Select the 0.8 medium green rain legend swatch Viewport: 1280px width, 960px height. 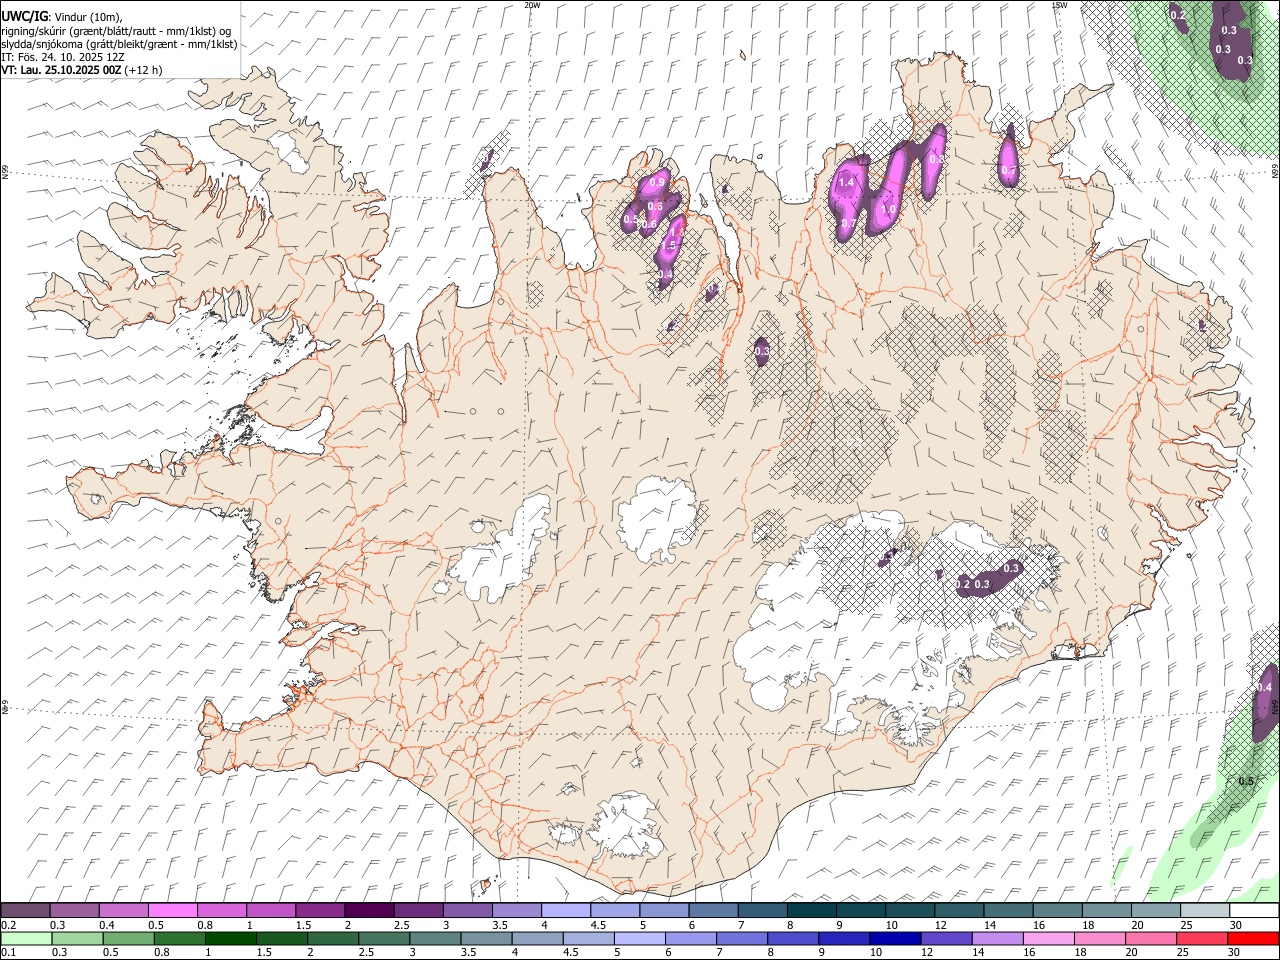tap(180, 938)
